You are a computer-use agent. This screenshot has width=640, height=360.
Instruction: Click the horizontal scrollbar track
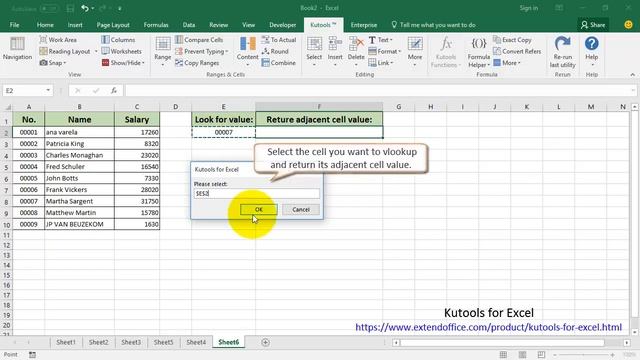click(x=511, y=342)
